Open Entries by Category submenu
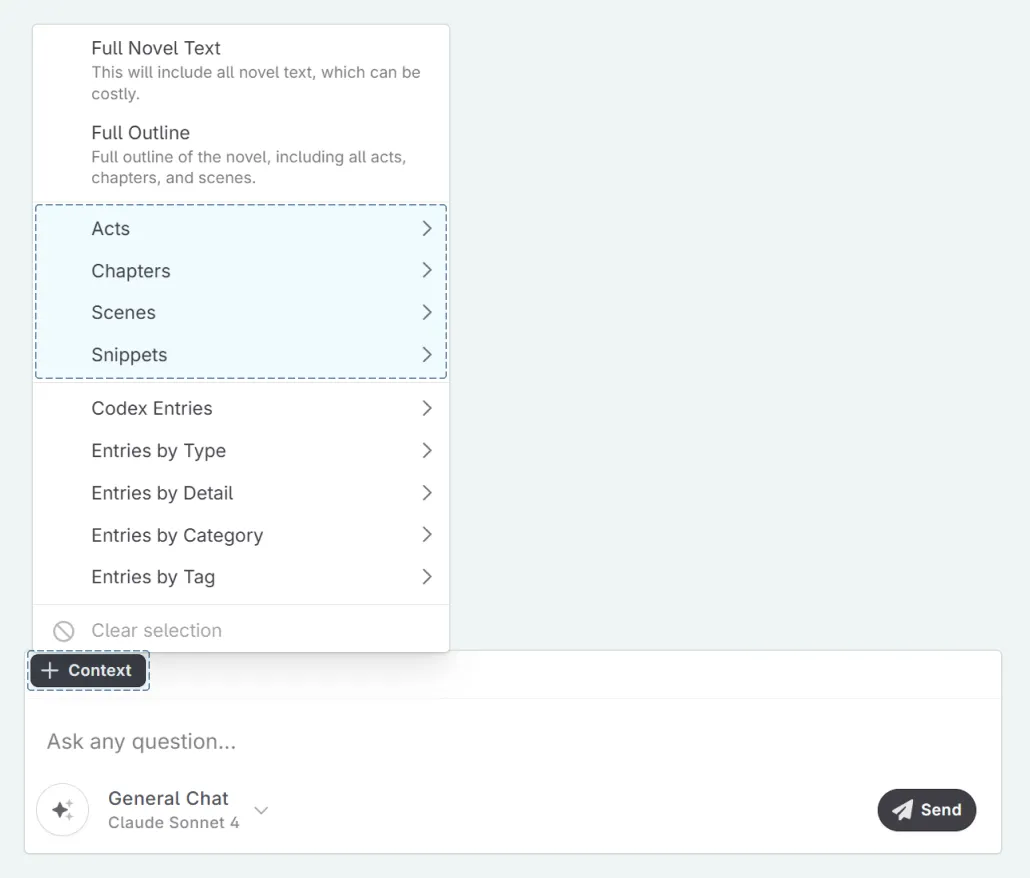This screenshot has width=1030, height=878. 177,535
